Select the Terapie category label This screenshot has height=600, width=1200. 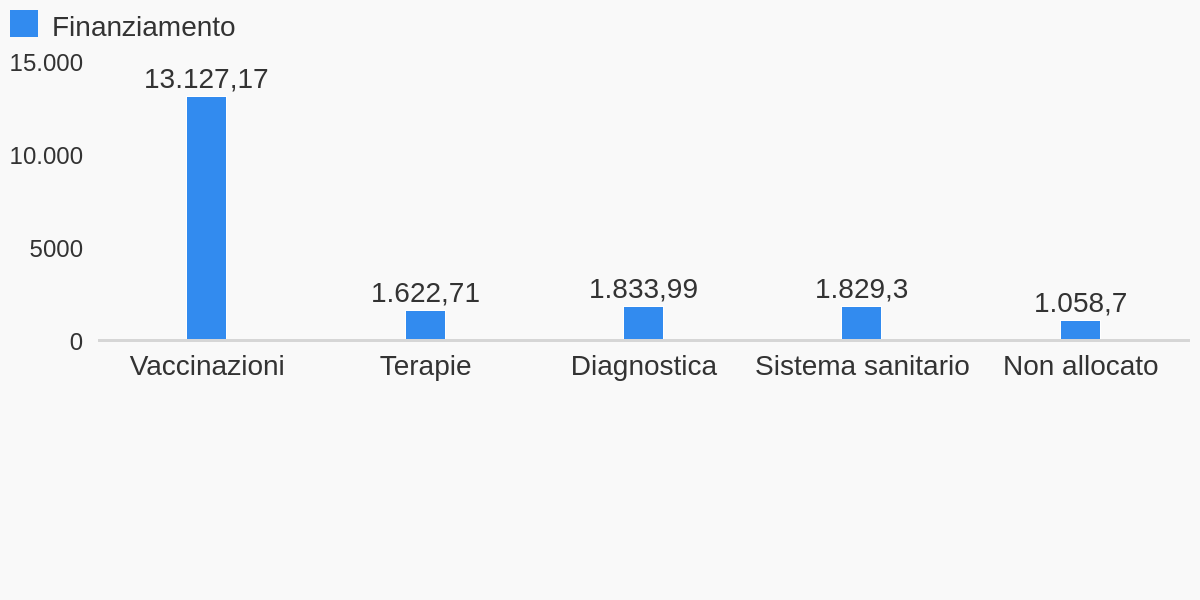point(425,366)
